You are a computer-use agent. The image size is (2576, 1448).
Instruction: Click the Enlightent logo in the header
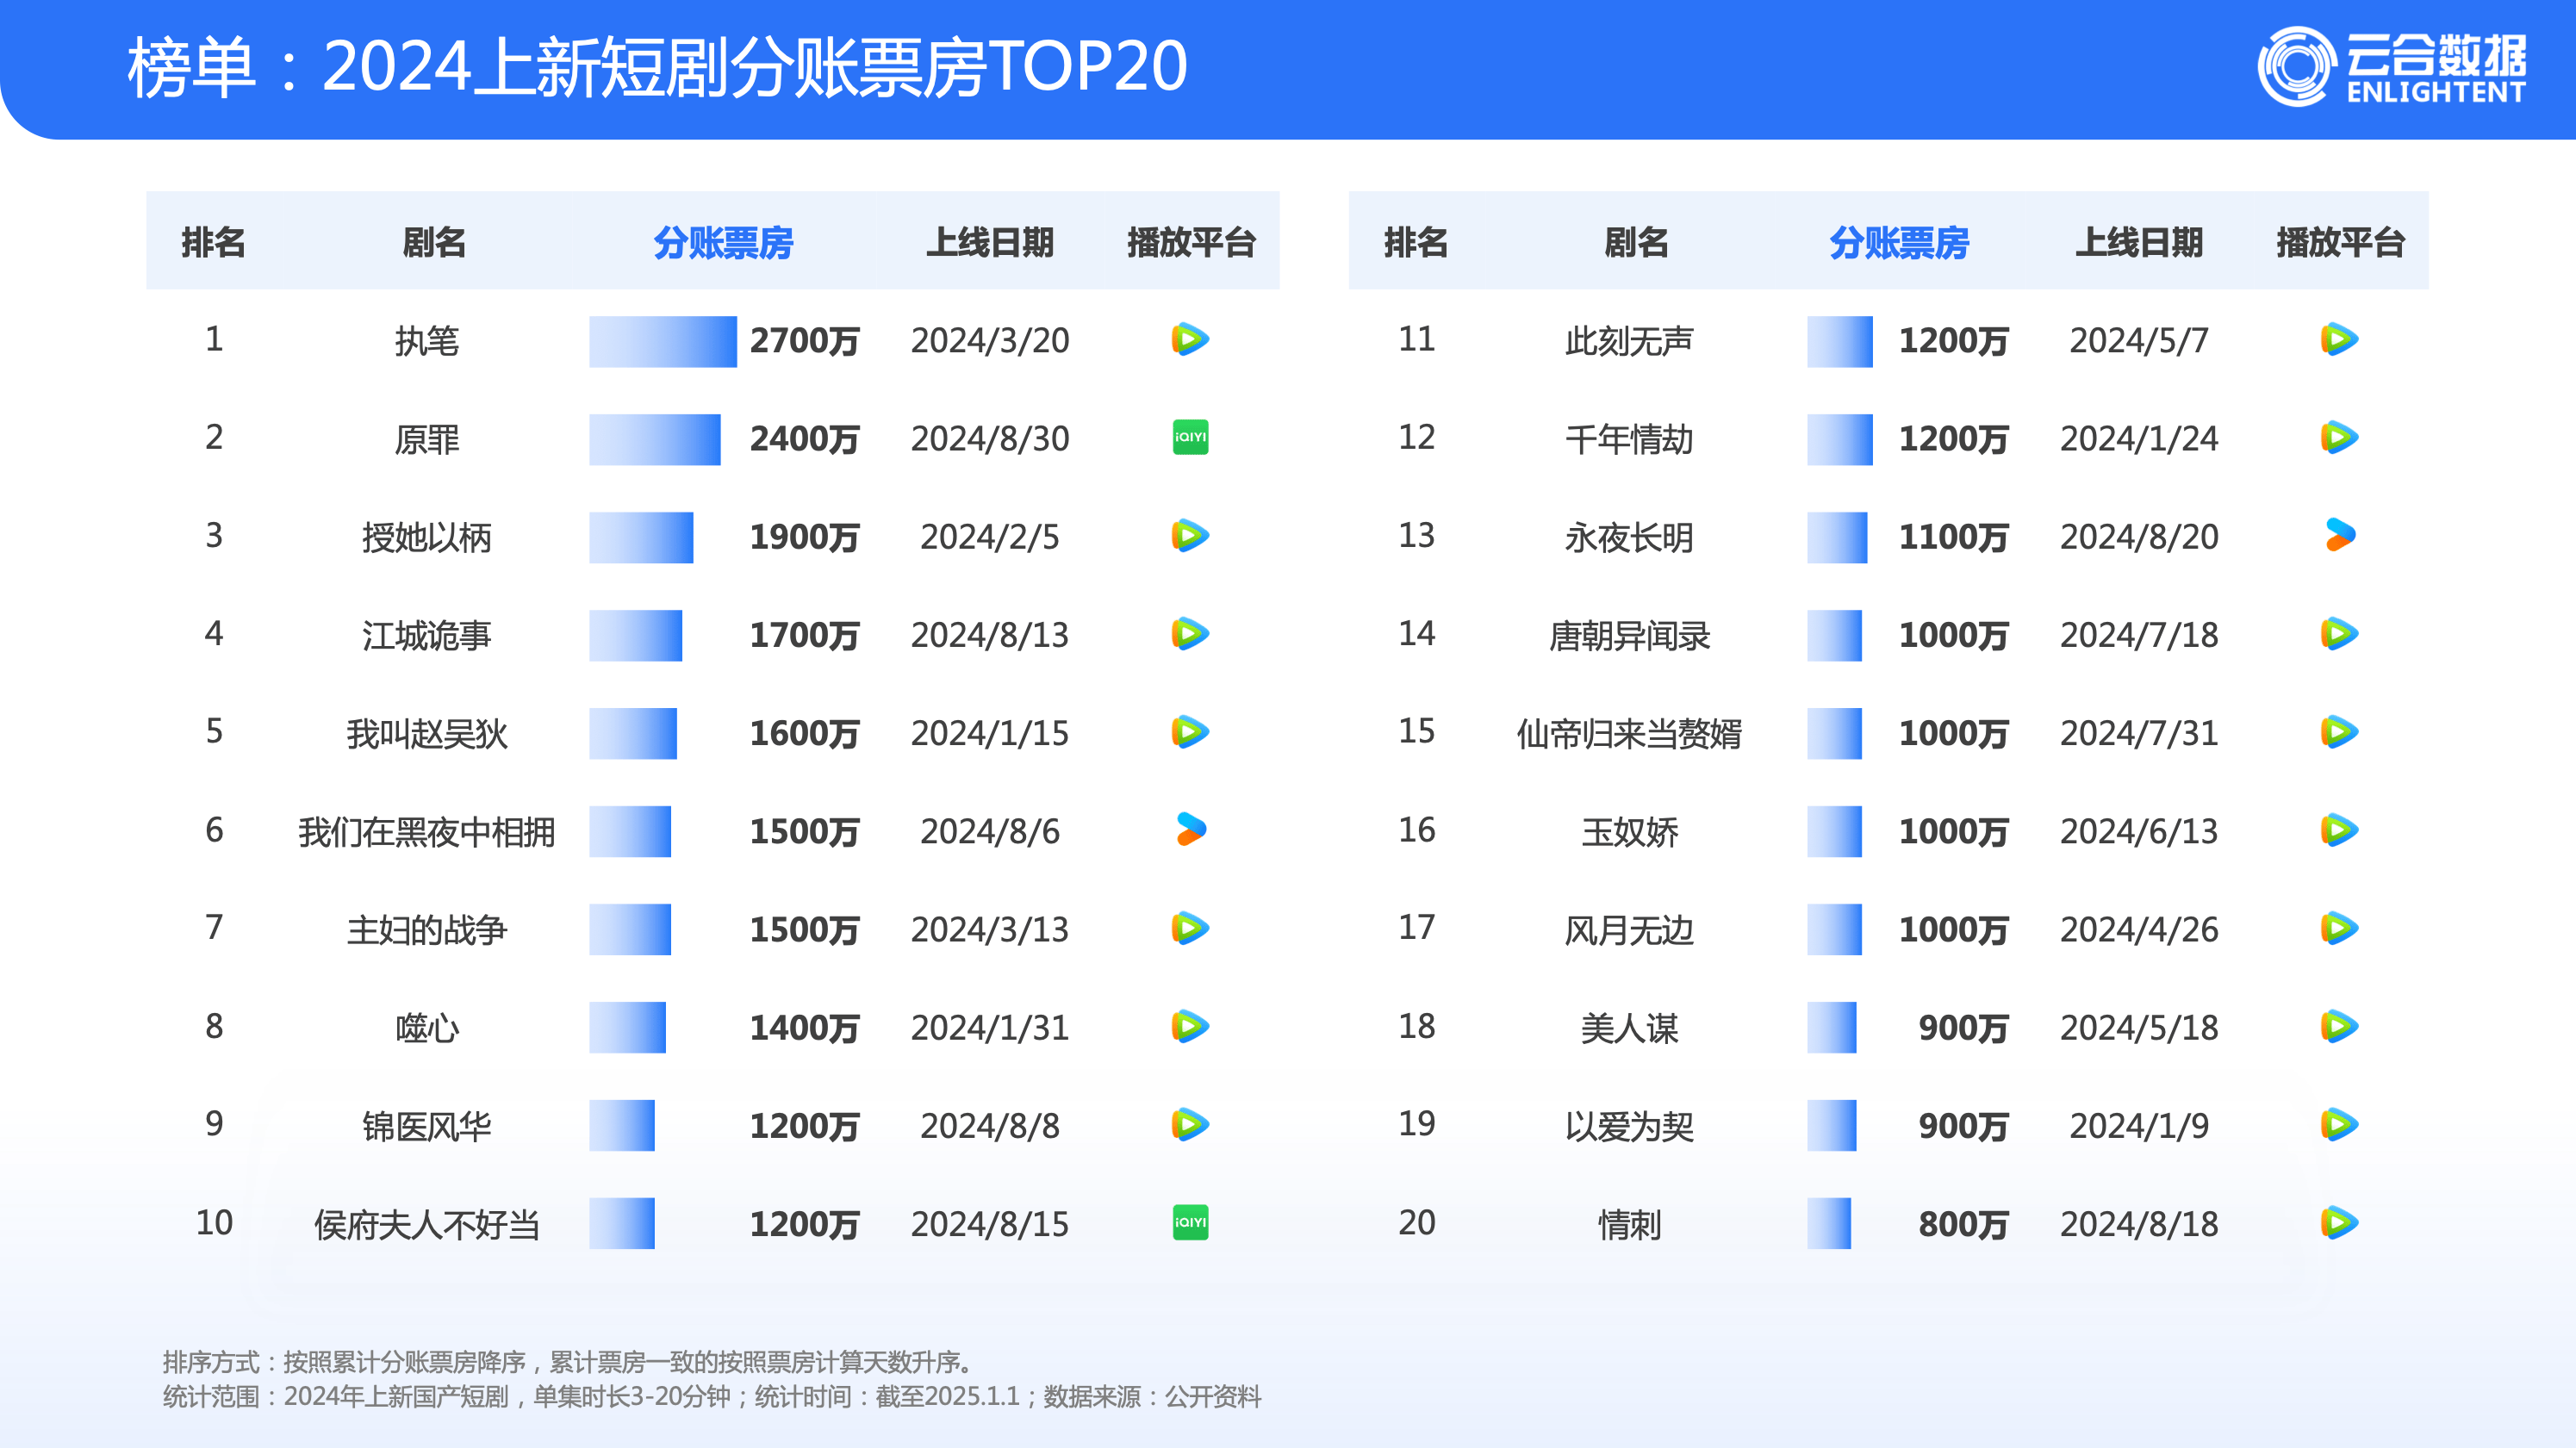pyautogui.click(x=2391, y=67)
